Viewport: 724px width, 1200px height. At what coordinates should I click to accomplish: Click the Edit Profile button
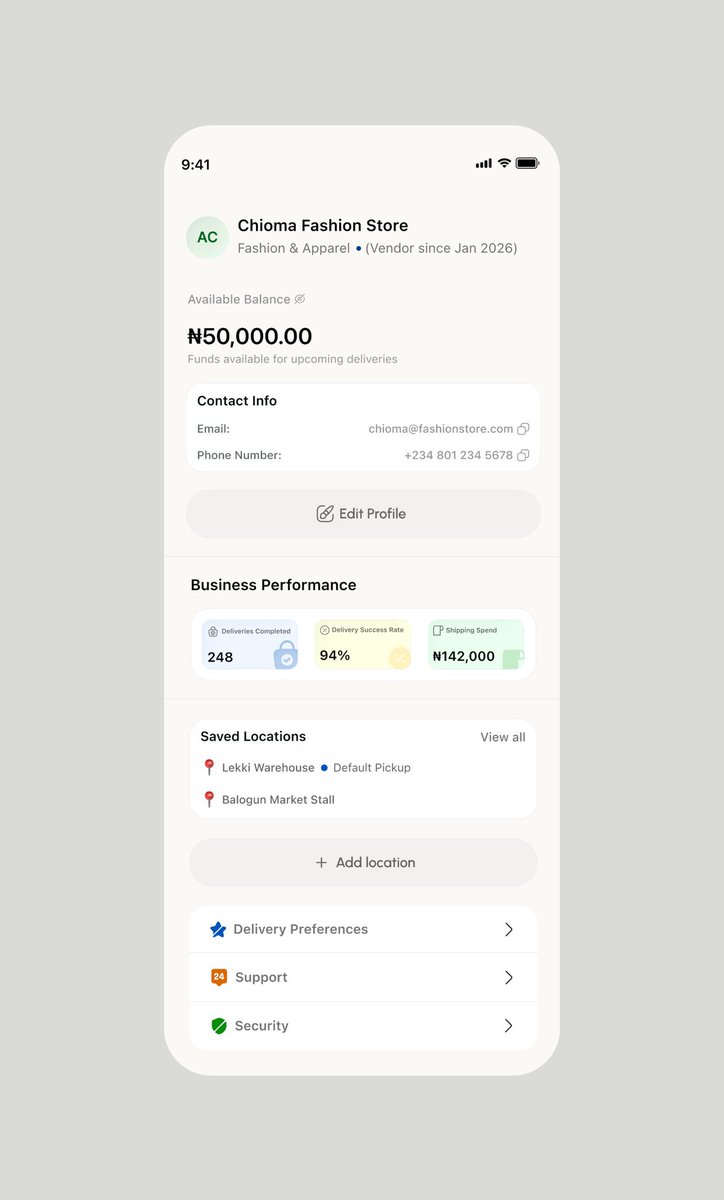click(x=363, y=514)
